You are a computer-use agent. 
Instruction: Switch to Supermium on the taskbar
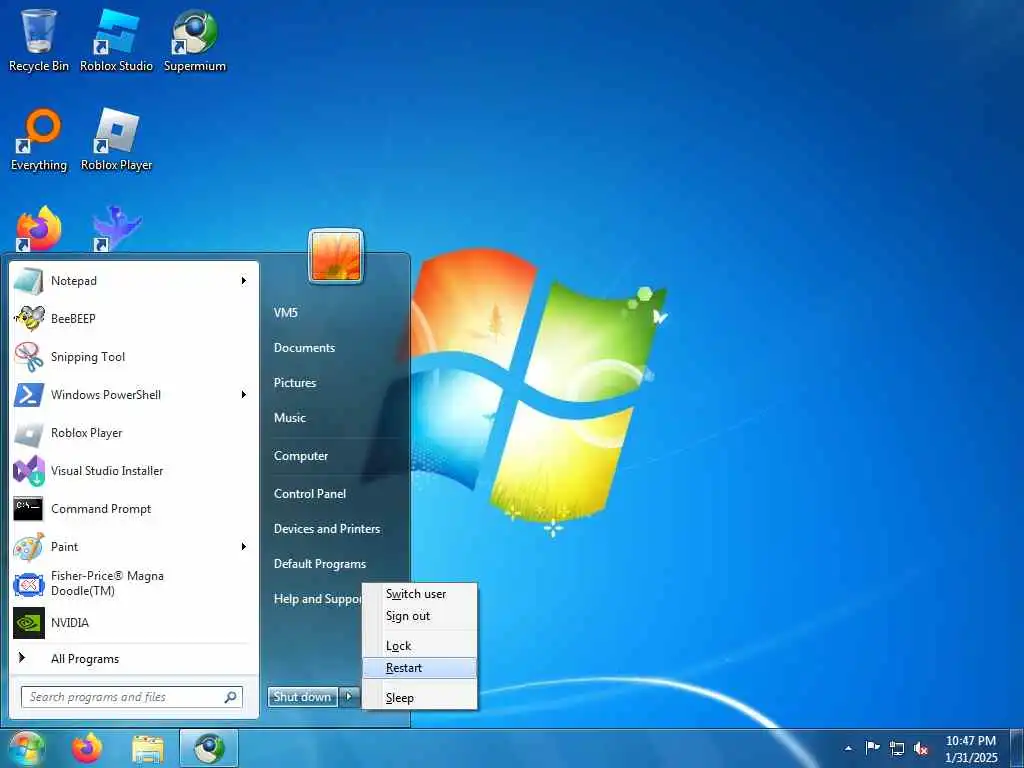(x=209, y=748)
